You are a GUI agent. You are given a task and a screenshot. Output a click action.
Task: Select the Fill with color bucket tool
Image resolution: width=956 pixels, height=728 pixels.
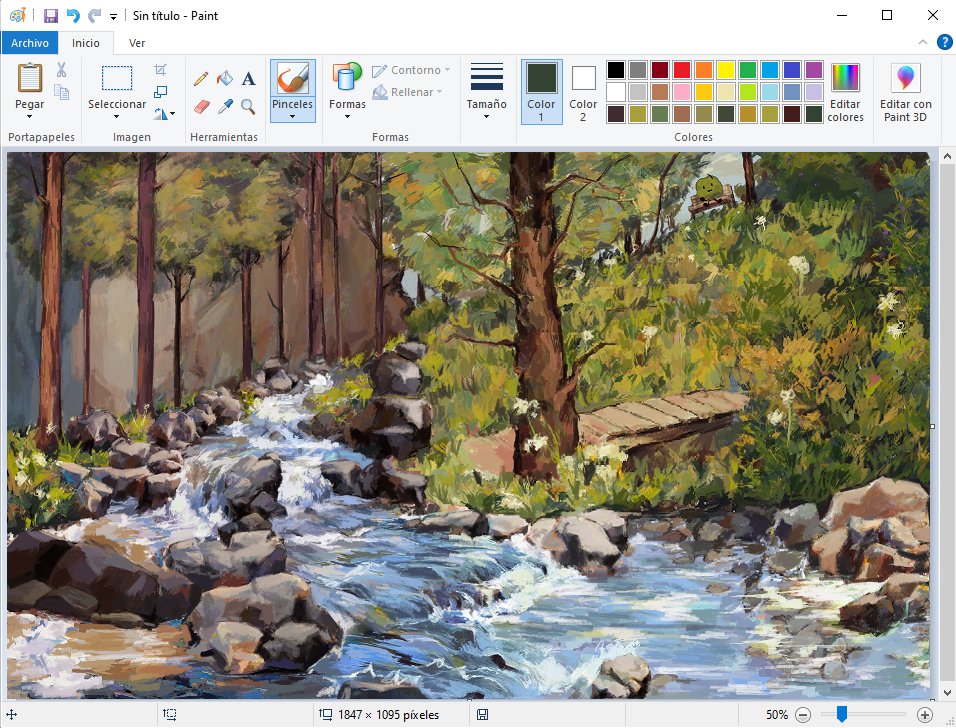pos(225,78)
